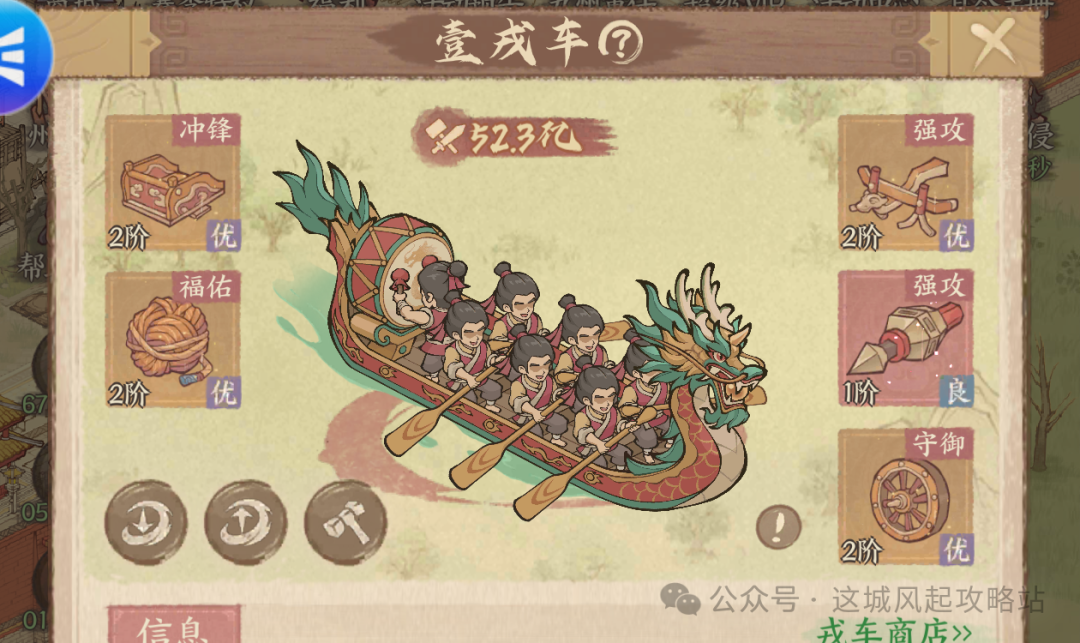This screenshot has width=1080, height=643.
Task: Click the hammer forge round button
Action: [346, 523]
